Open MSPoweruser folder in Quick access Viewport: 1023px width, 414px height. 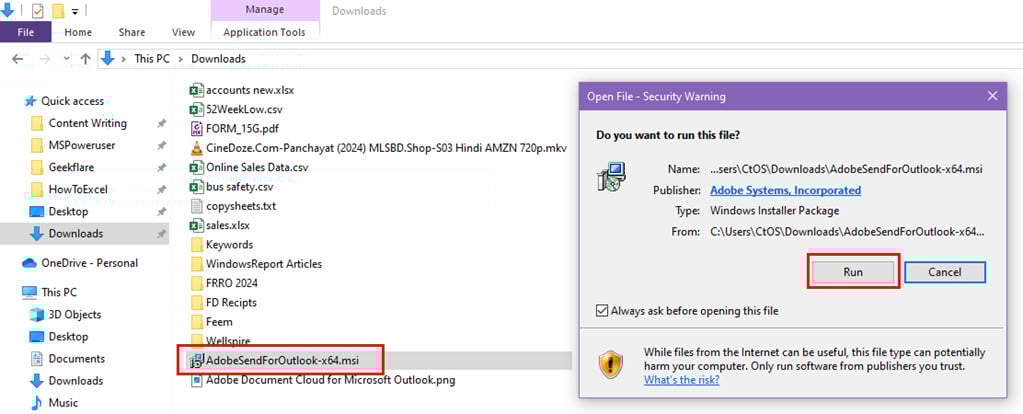(x=82, y=145)
